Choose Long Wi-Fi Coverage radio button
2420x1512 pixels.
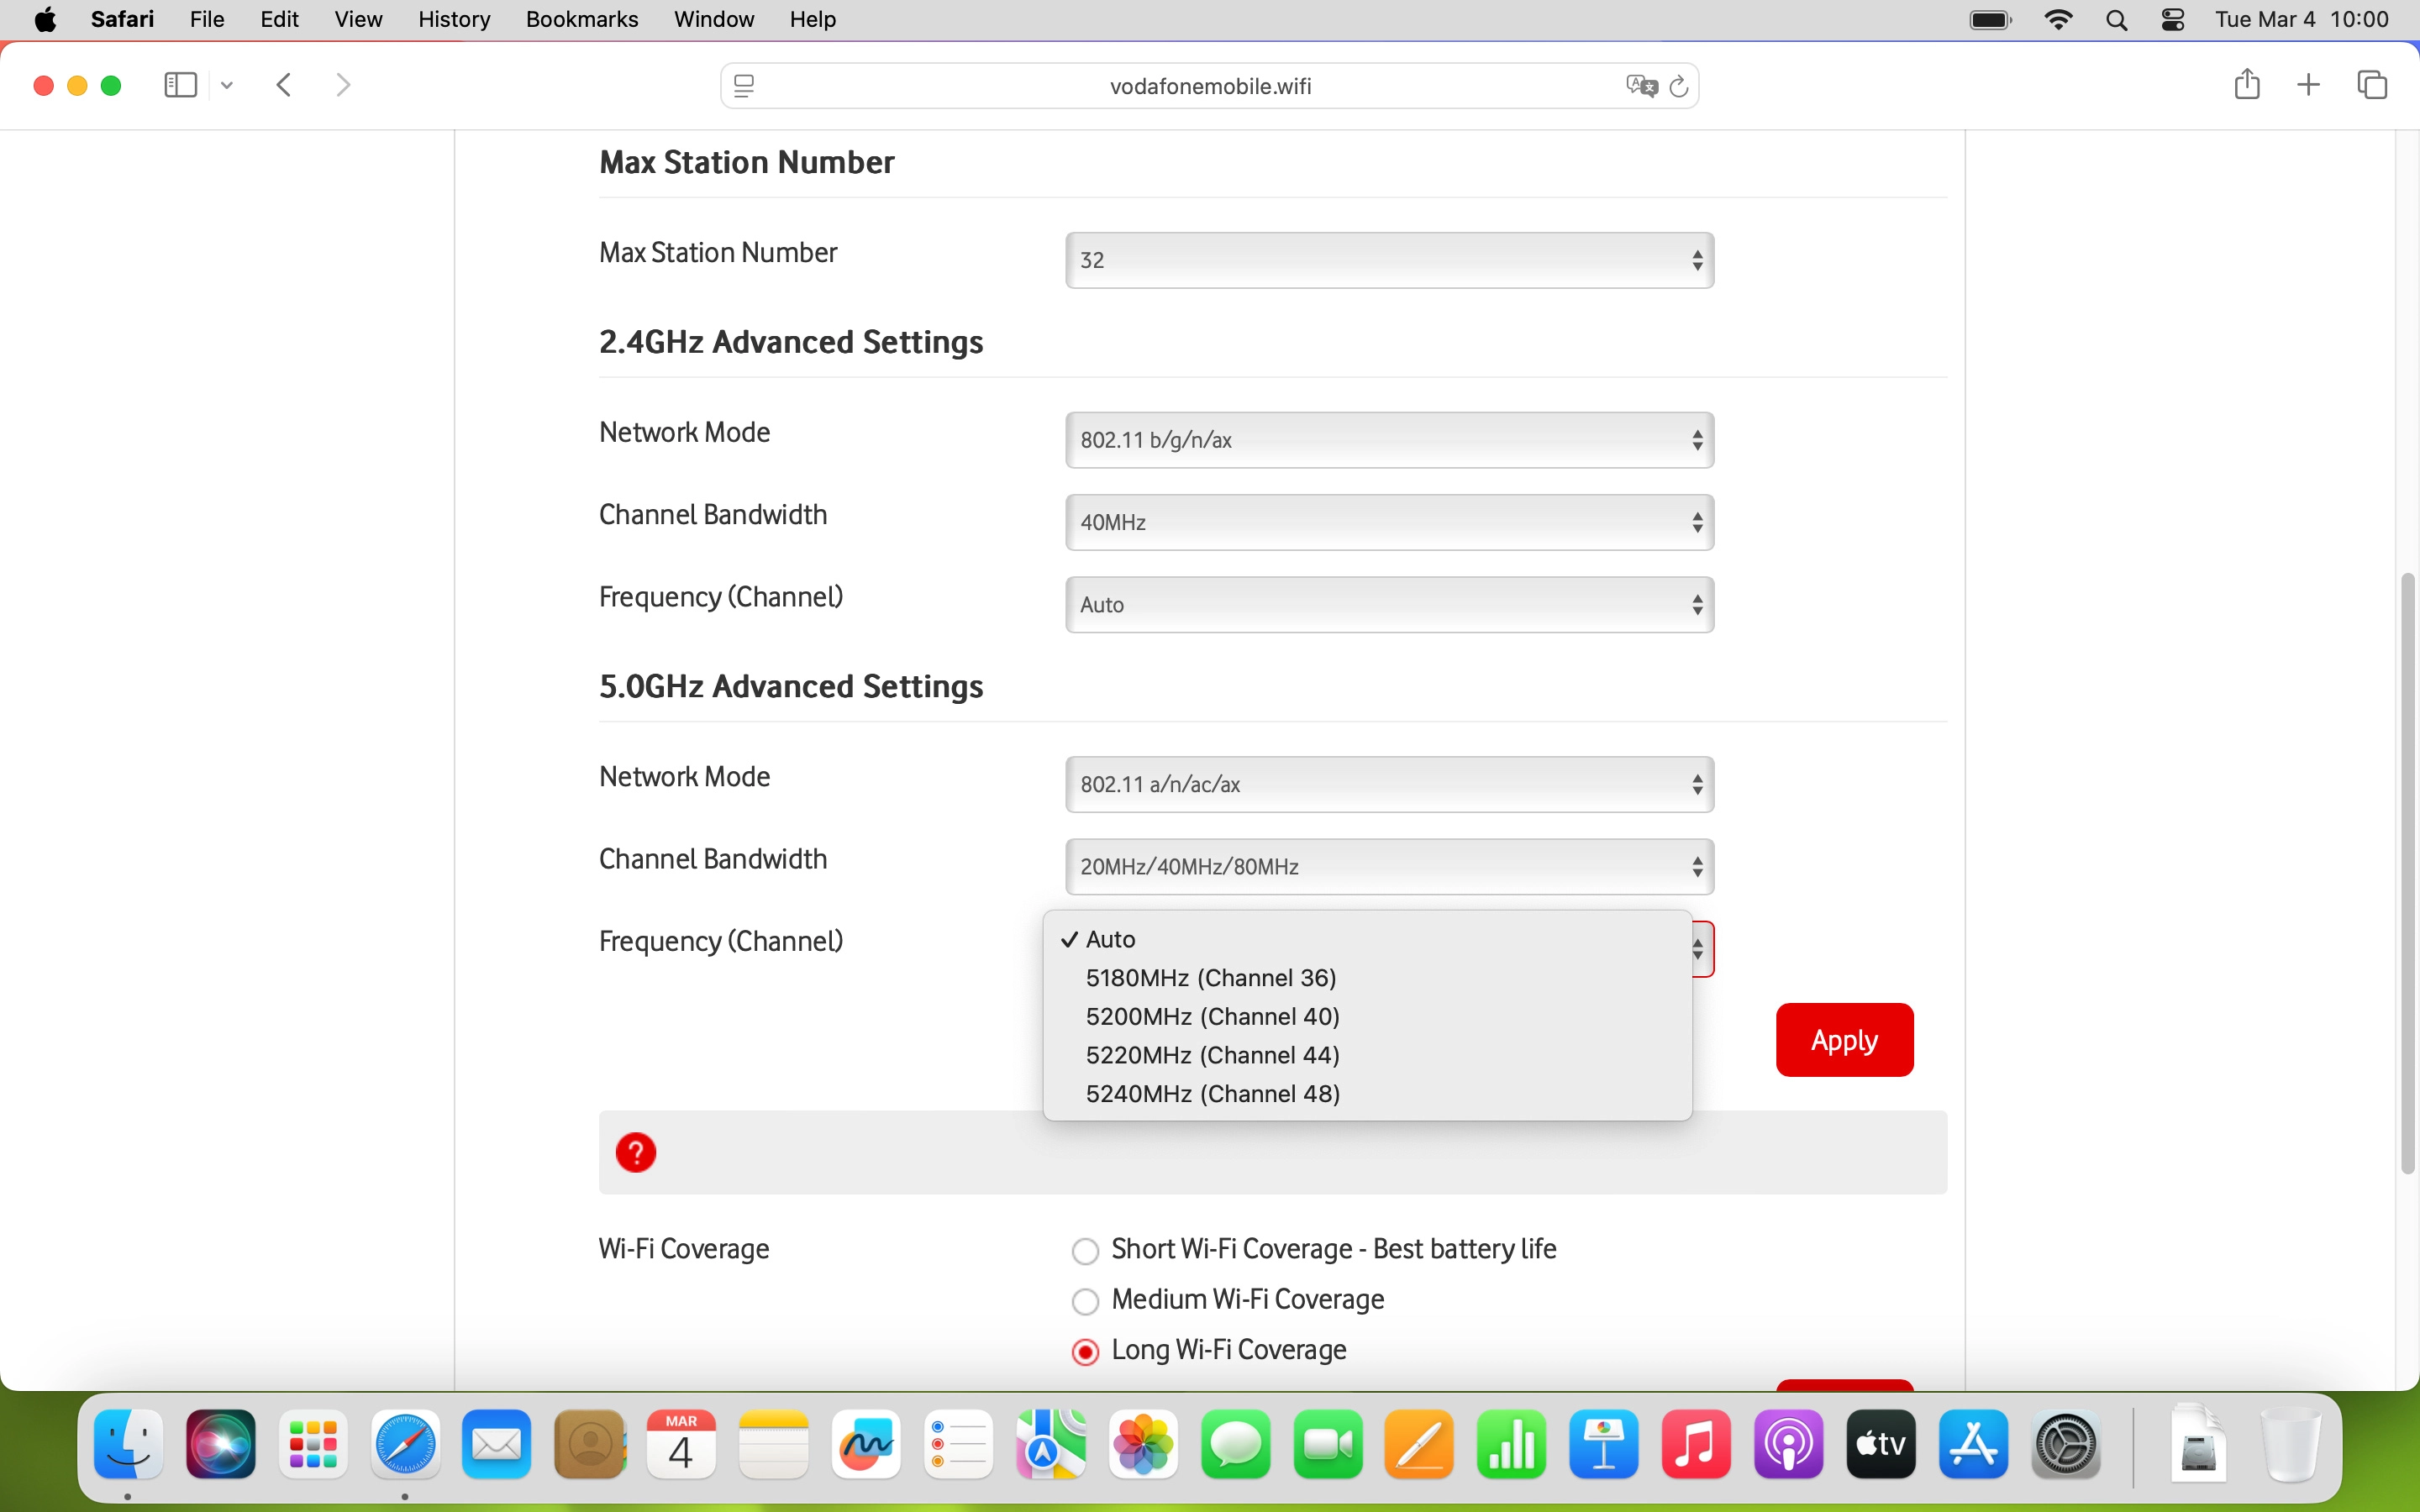(x=1085, y=1352)
